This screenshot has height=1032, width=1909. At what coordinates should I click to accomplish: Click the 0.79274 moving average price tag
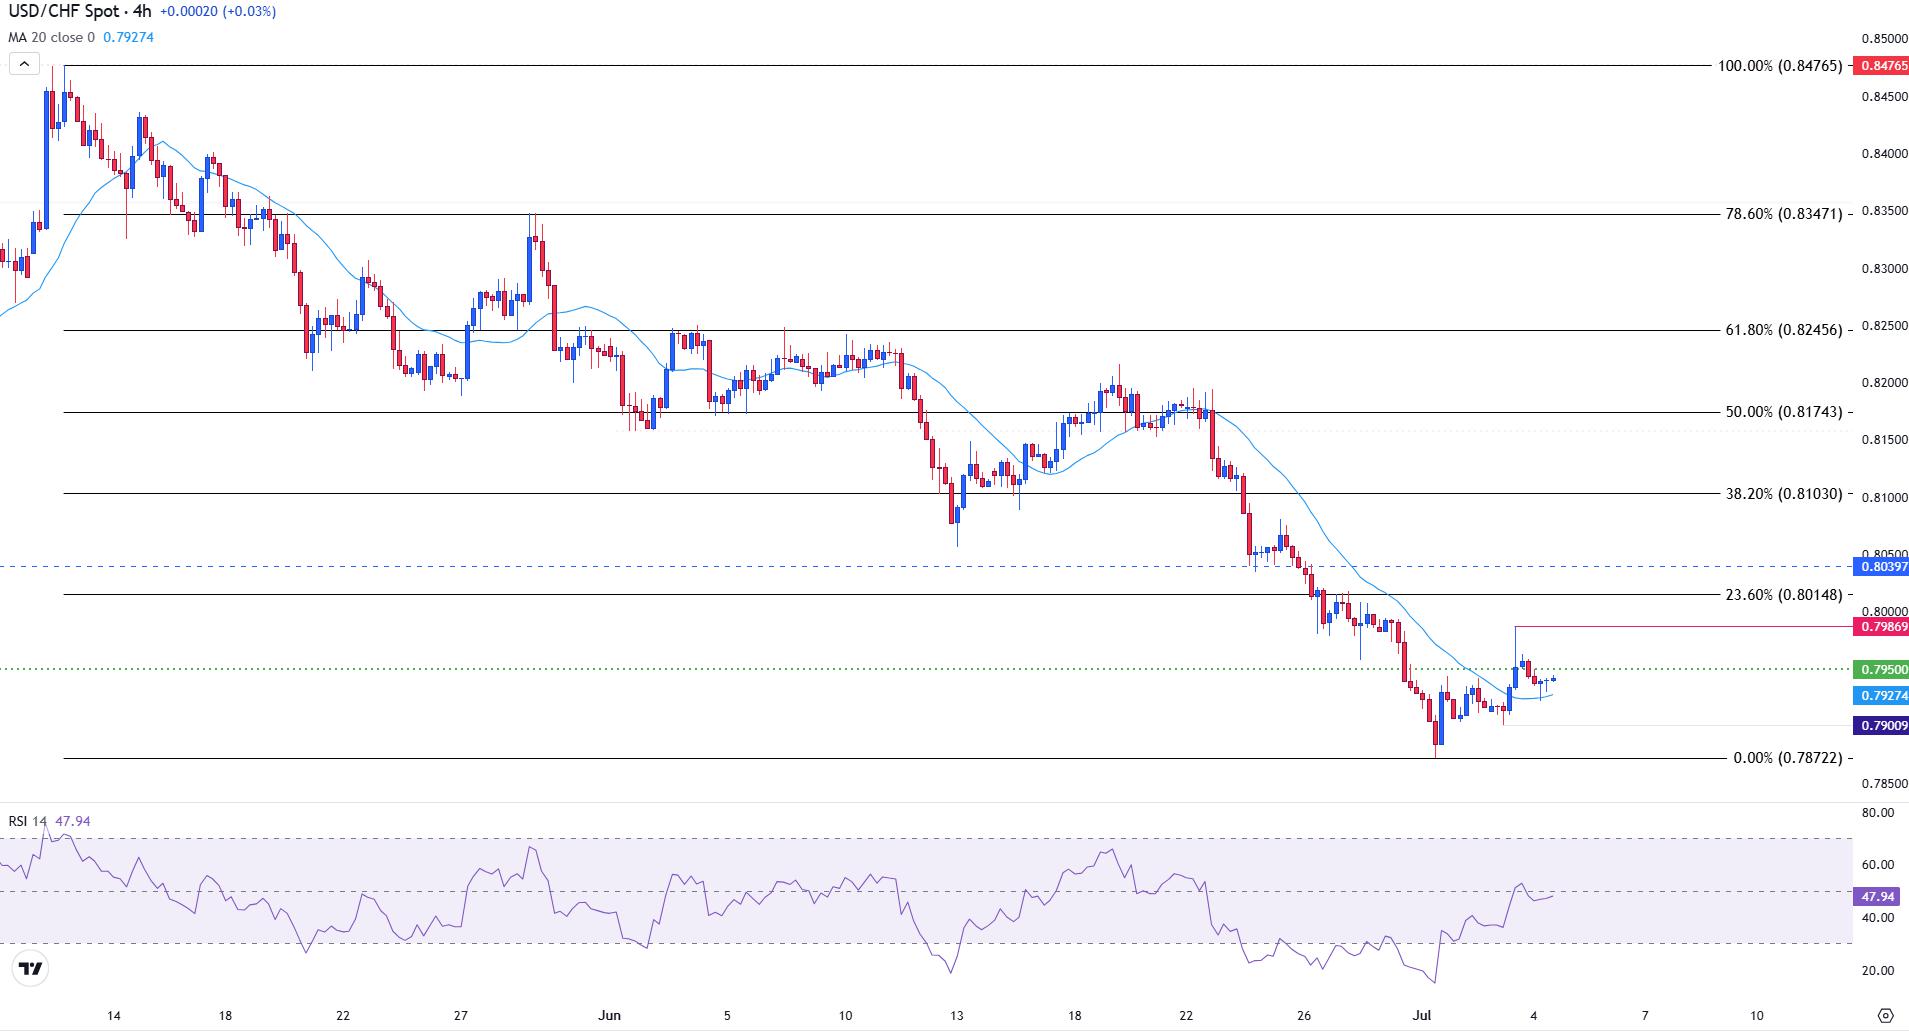click(x=1880, y=695)
